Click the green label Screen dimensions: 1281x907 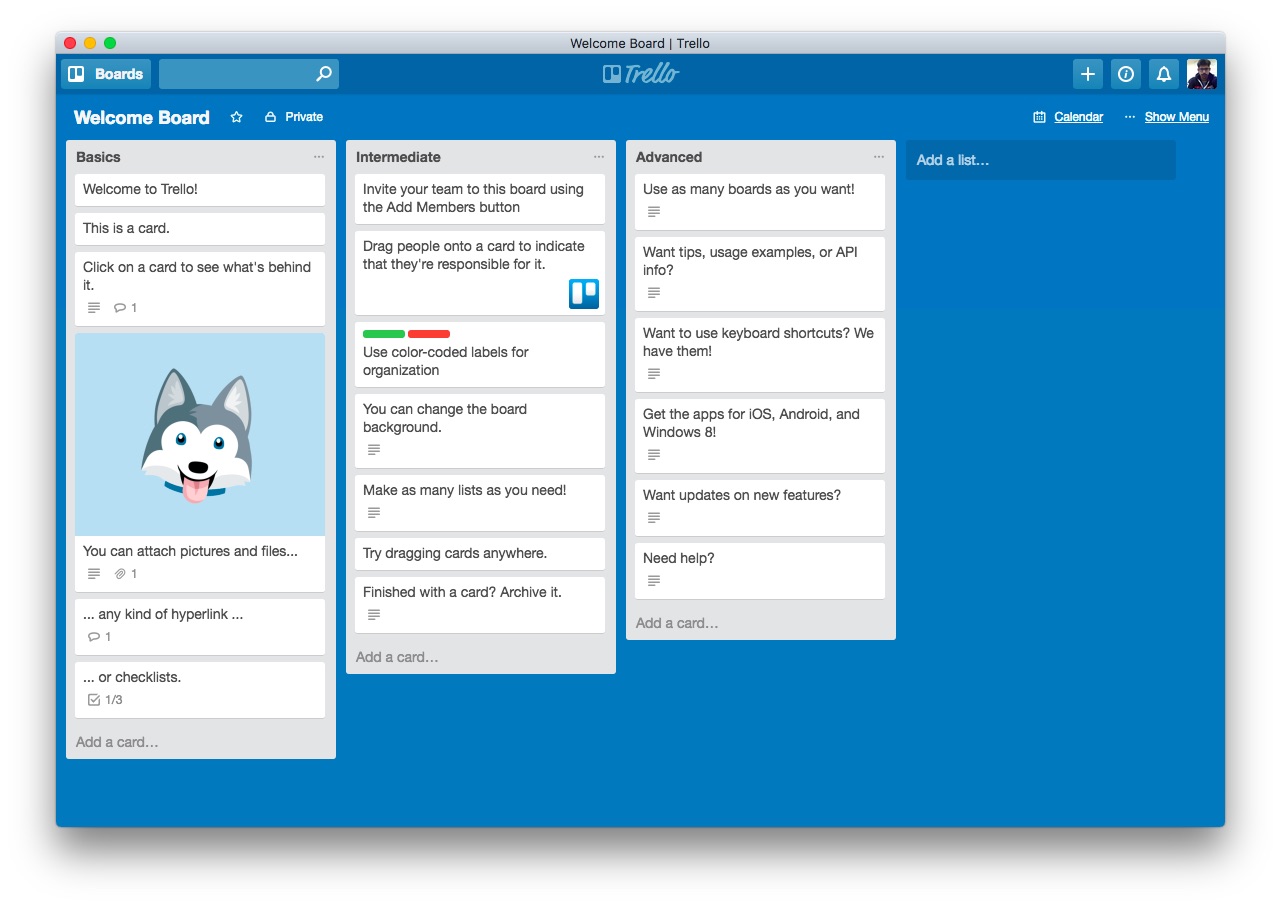(384, 334)
